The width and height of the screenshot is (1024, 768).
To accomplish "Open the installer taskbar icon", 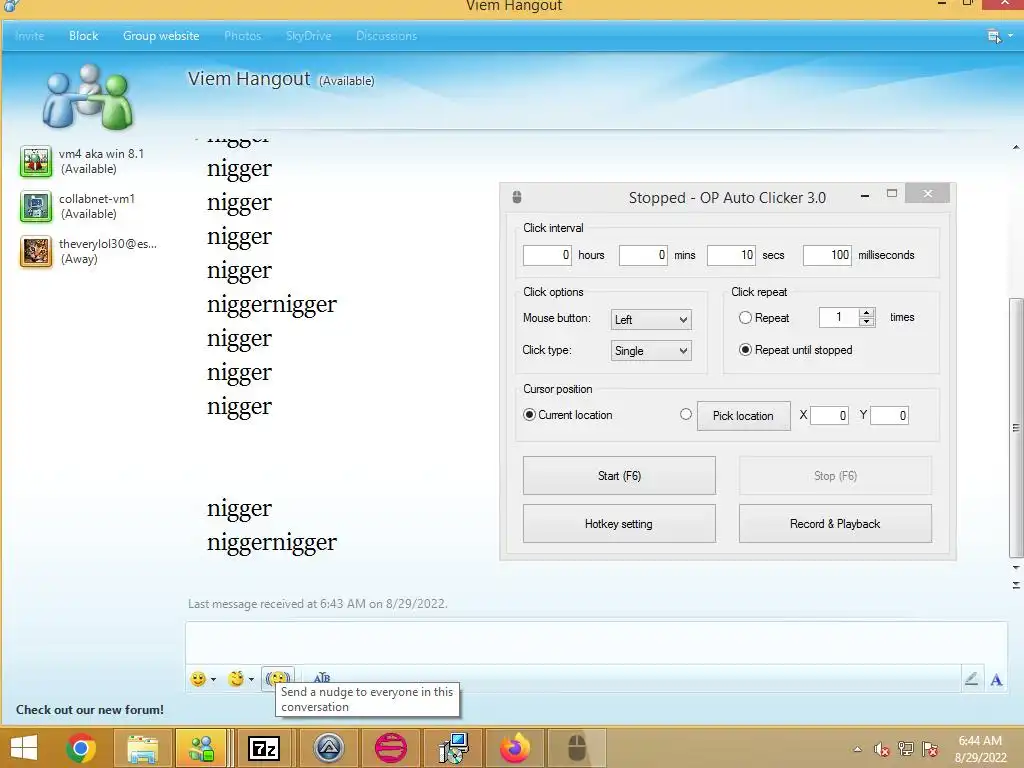I will point(453,748).
